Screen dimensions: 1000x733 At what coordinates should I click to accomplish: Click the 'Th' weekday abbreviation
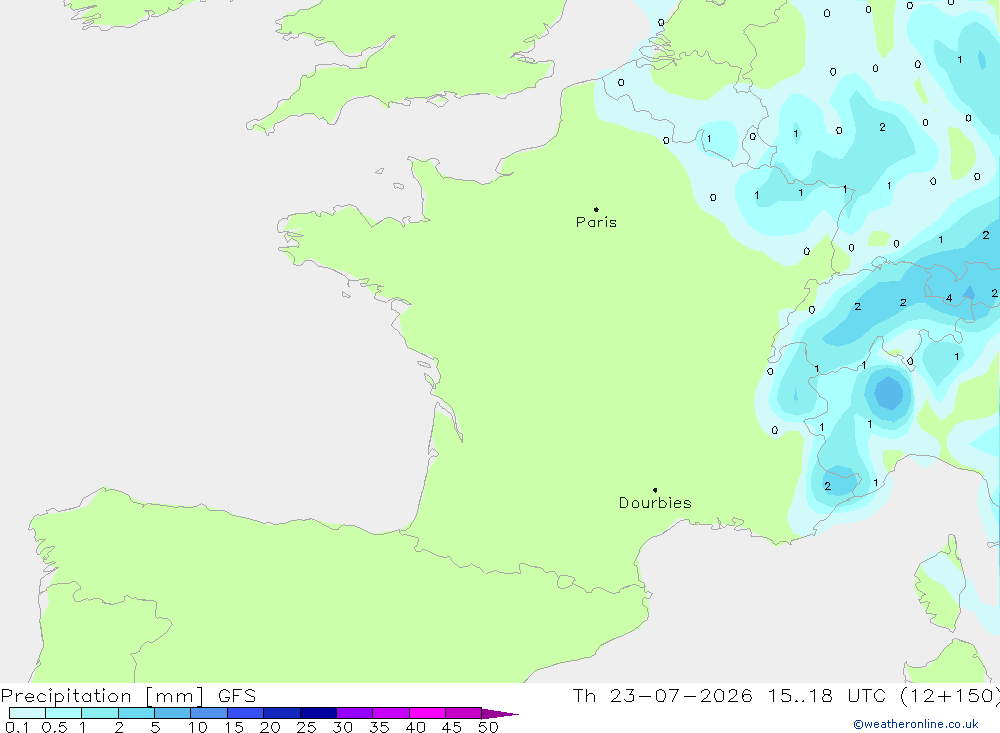click(584, 696)
